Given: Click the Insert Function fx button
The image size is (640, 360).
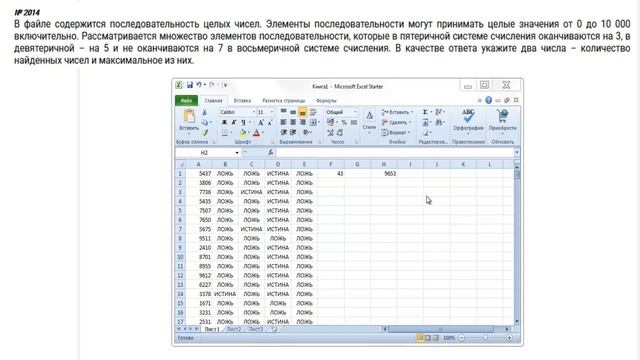Looking at the screenshot, I should point(270,153).
